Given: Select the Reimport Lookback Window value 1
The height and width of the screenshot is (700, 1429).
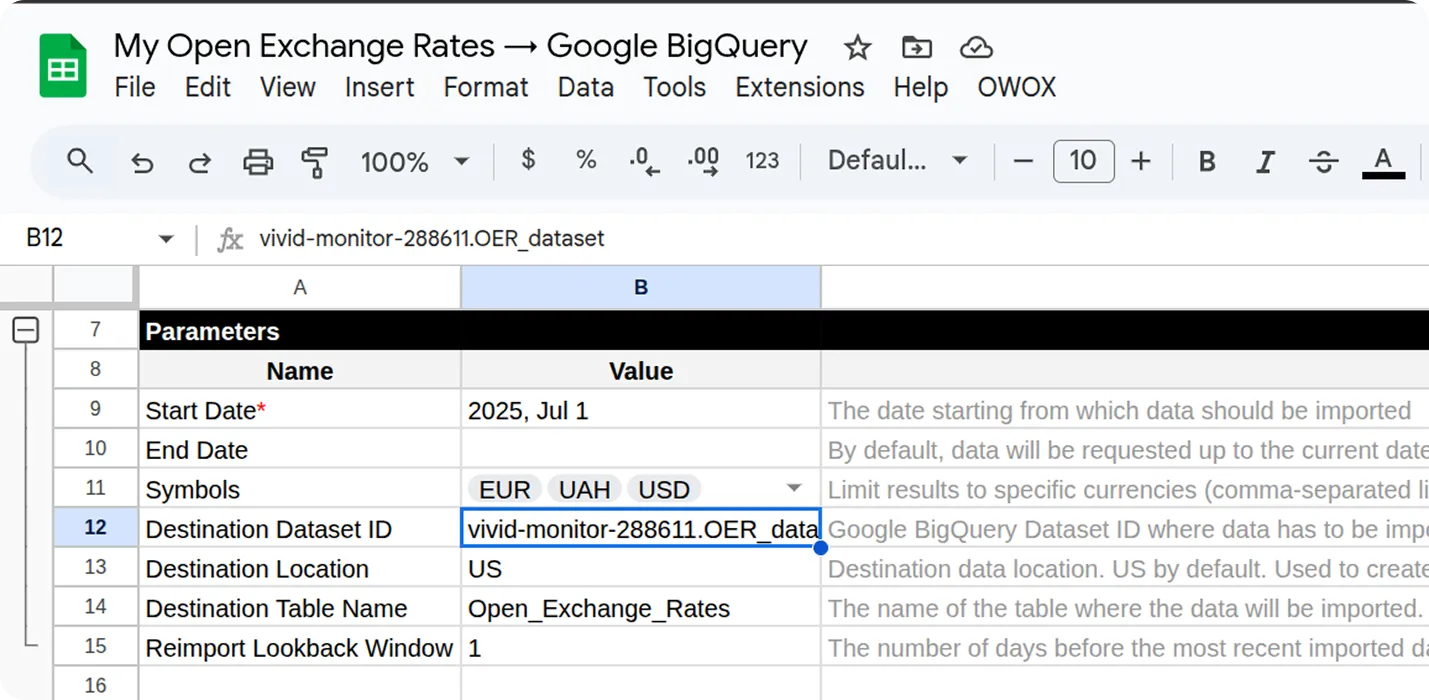Looking at the screenshot, I should click(x=641, y=647).
